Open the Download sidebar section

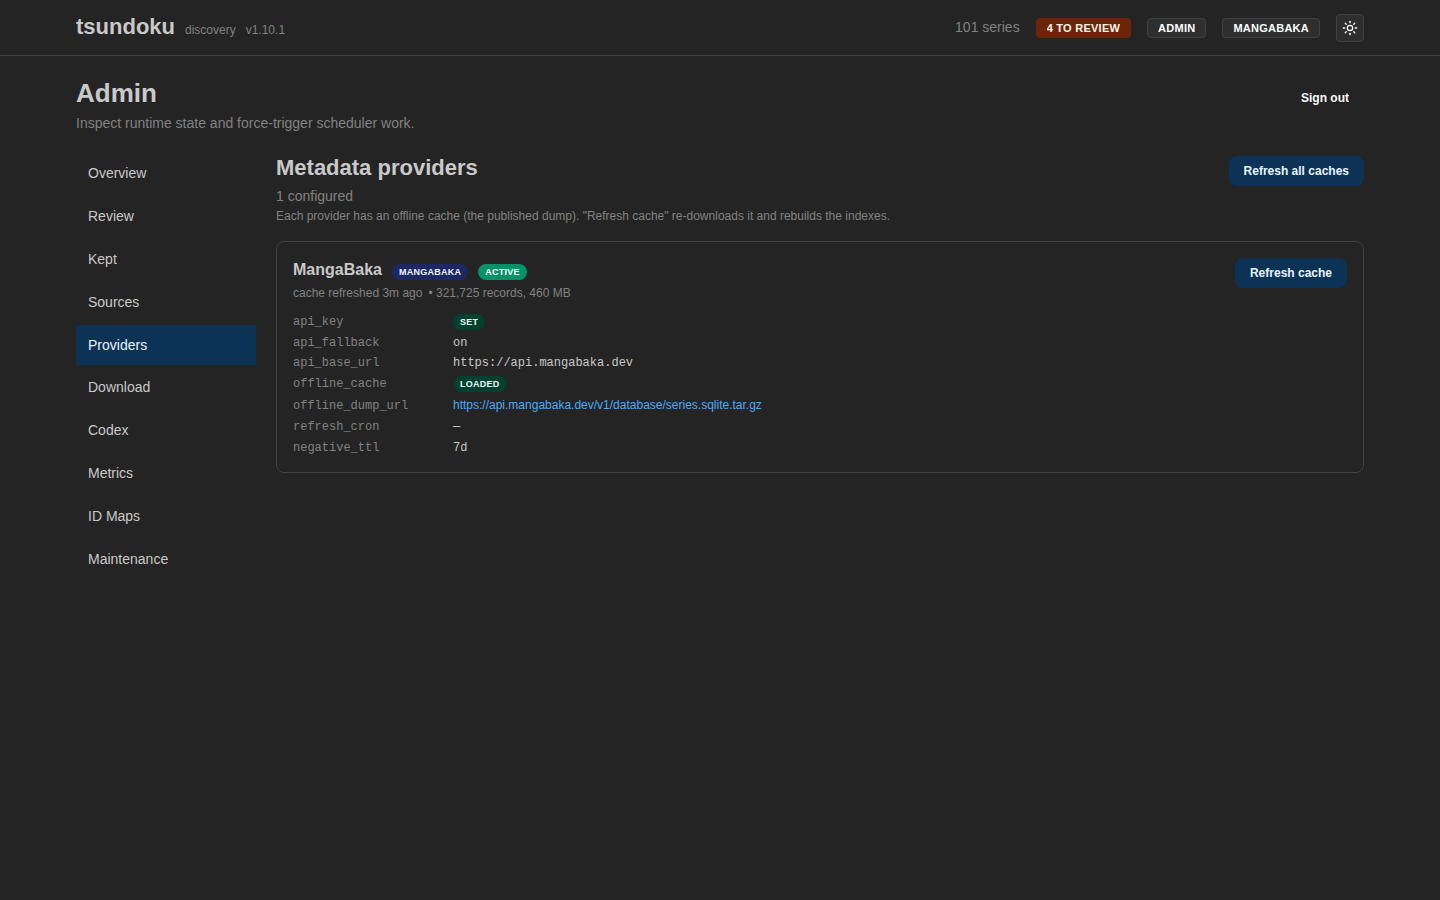166,387
